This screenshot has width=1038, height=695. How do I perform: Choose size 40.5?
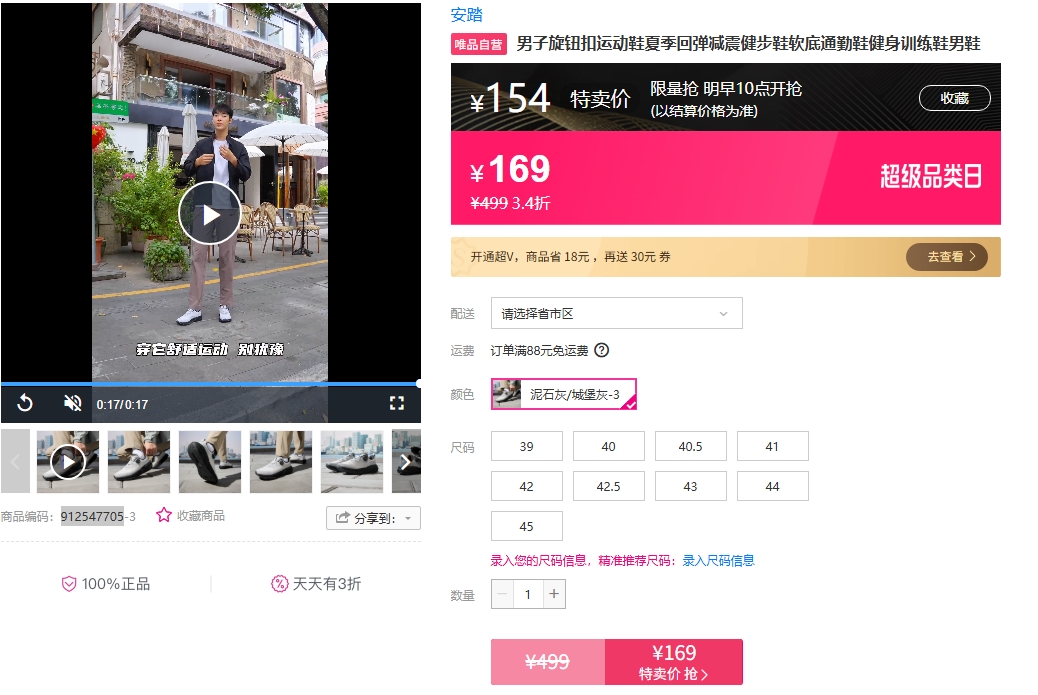coord(690,446)
